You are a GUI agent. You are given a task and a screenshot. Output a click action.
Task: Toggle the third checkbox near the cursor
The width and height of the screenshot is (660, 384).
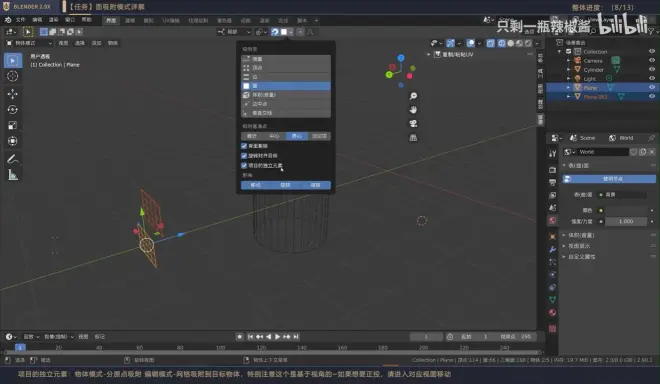pyautogui.click(x=244, y=165)
